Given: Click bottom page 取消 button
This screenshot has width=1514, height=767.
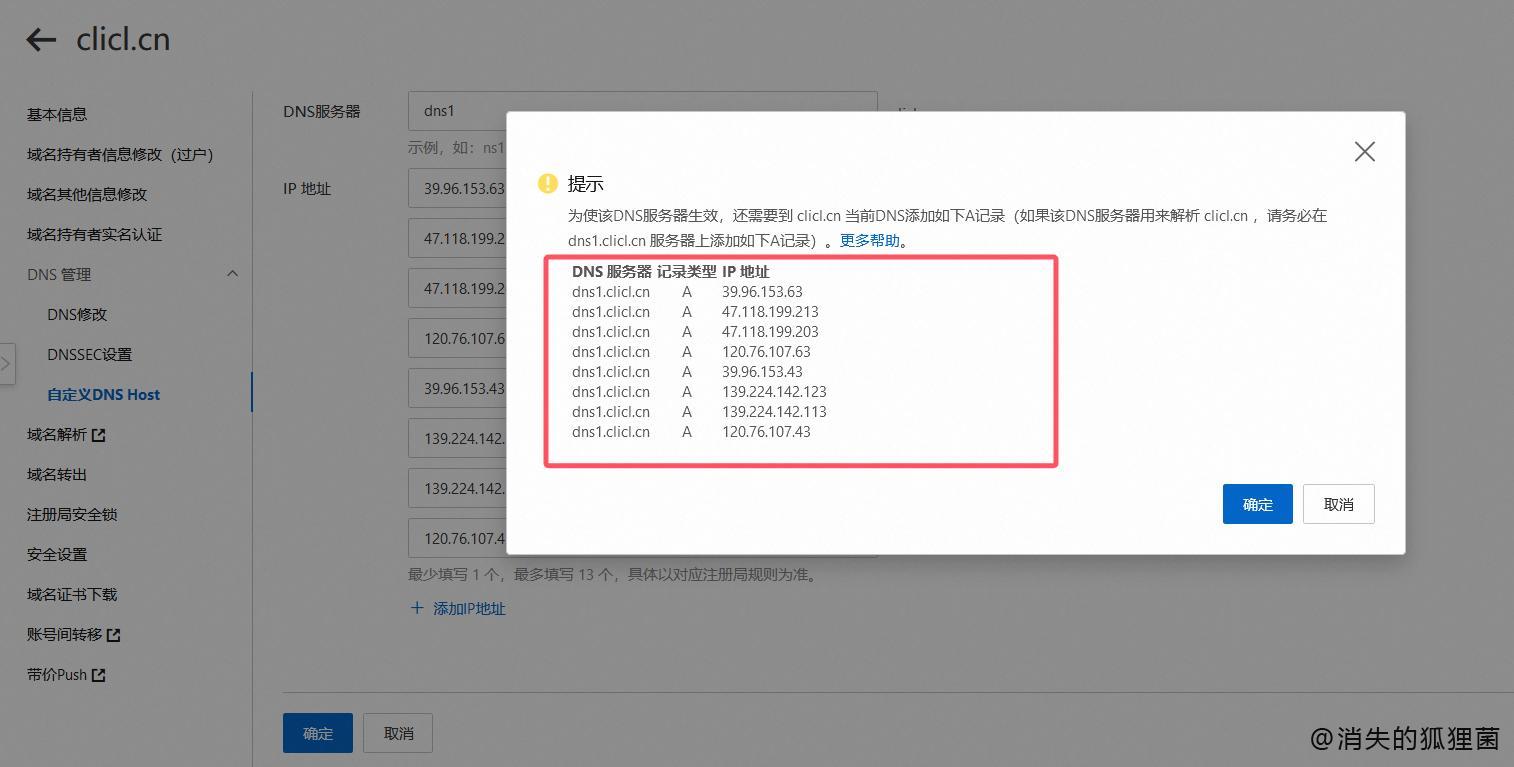Looking at the screenshot, I should (398, 733).
